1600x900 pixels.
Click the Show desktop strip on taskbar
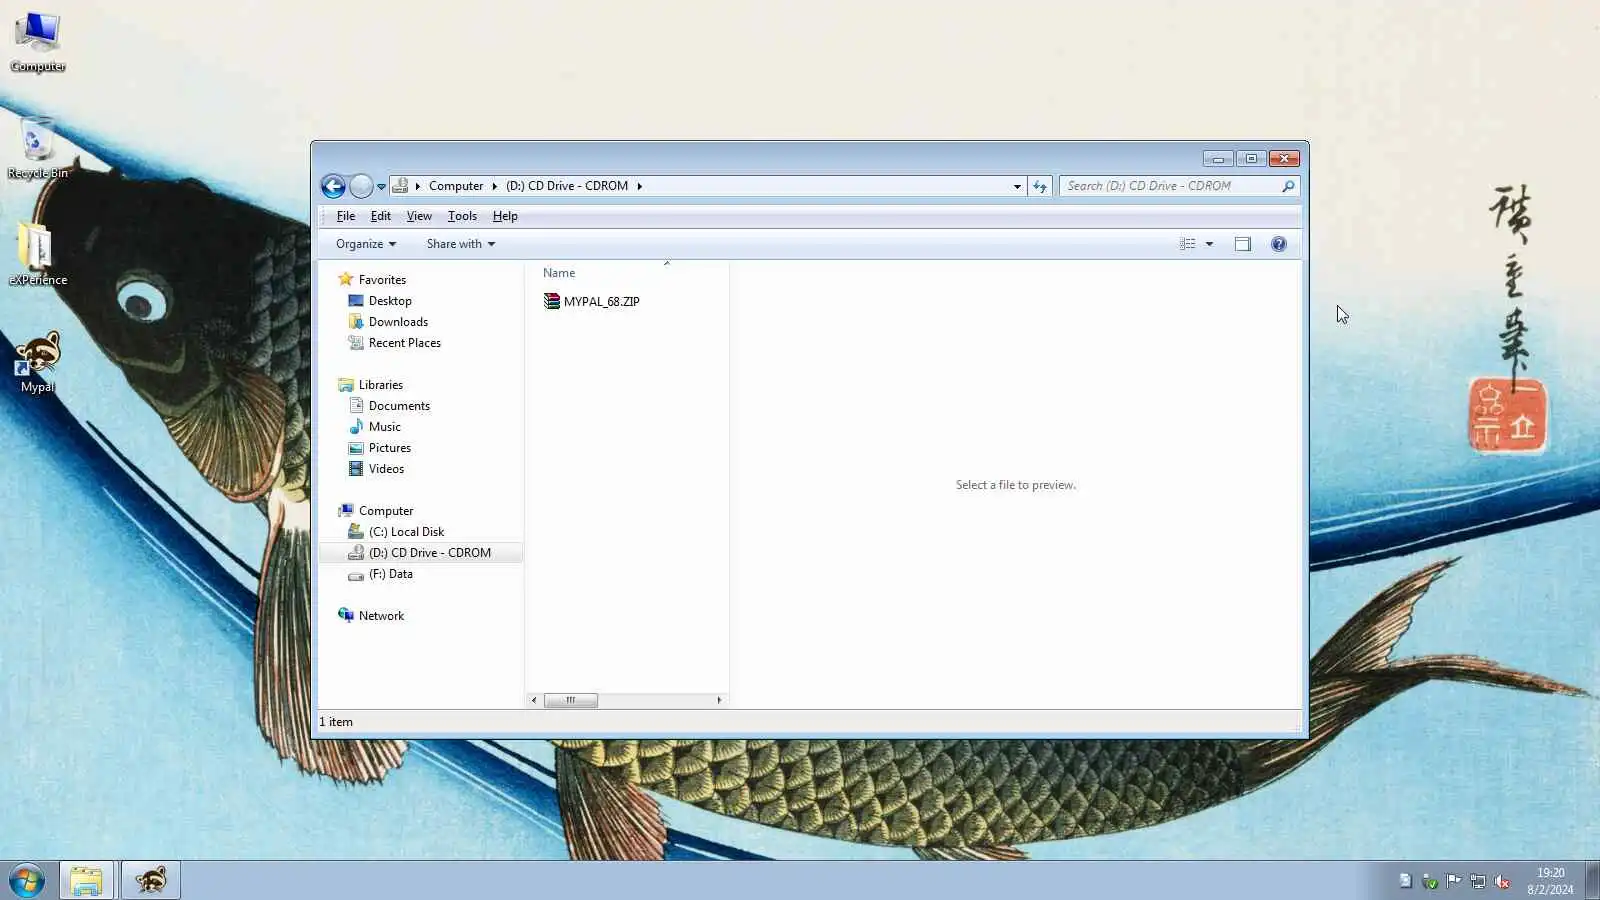pyautogui.click(x=1592, y=881)
